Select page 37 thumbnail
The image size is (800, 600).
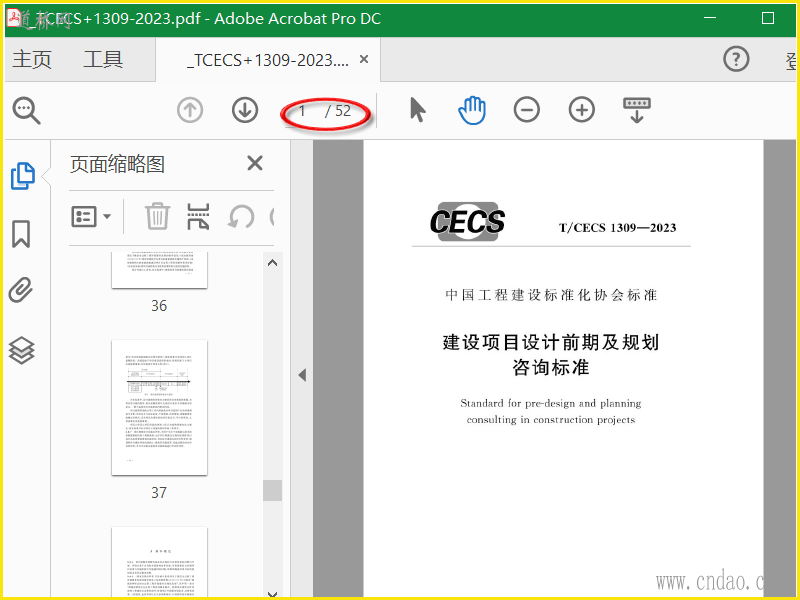coord(159,408)
